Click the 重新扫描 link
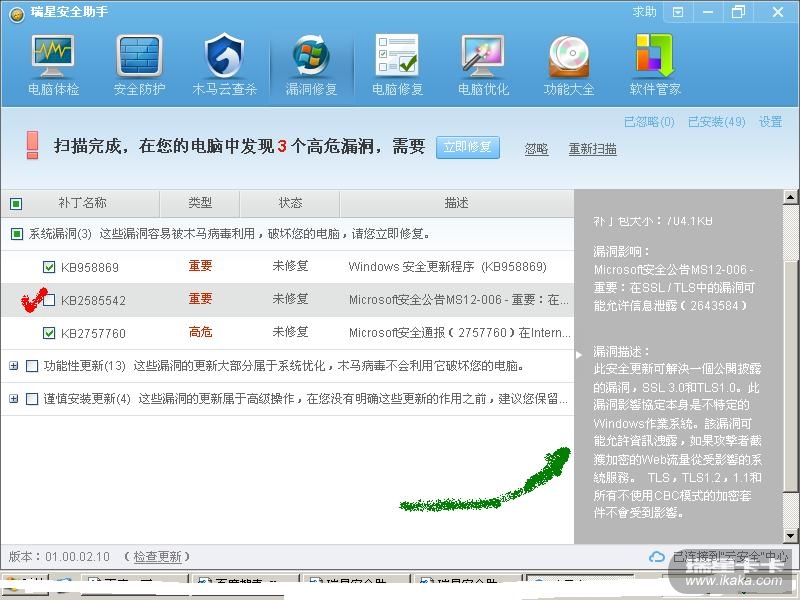This screenshot has width=800, height=600. coord(593,149)
